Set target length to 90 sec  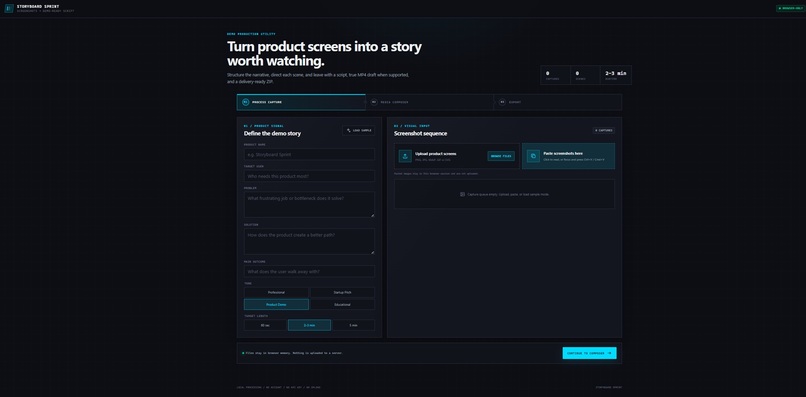(x=265, y=325)
